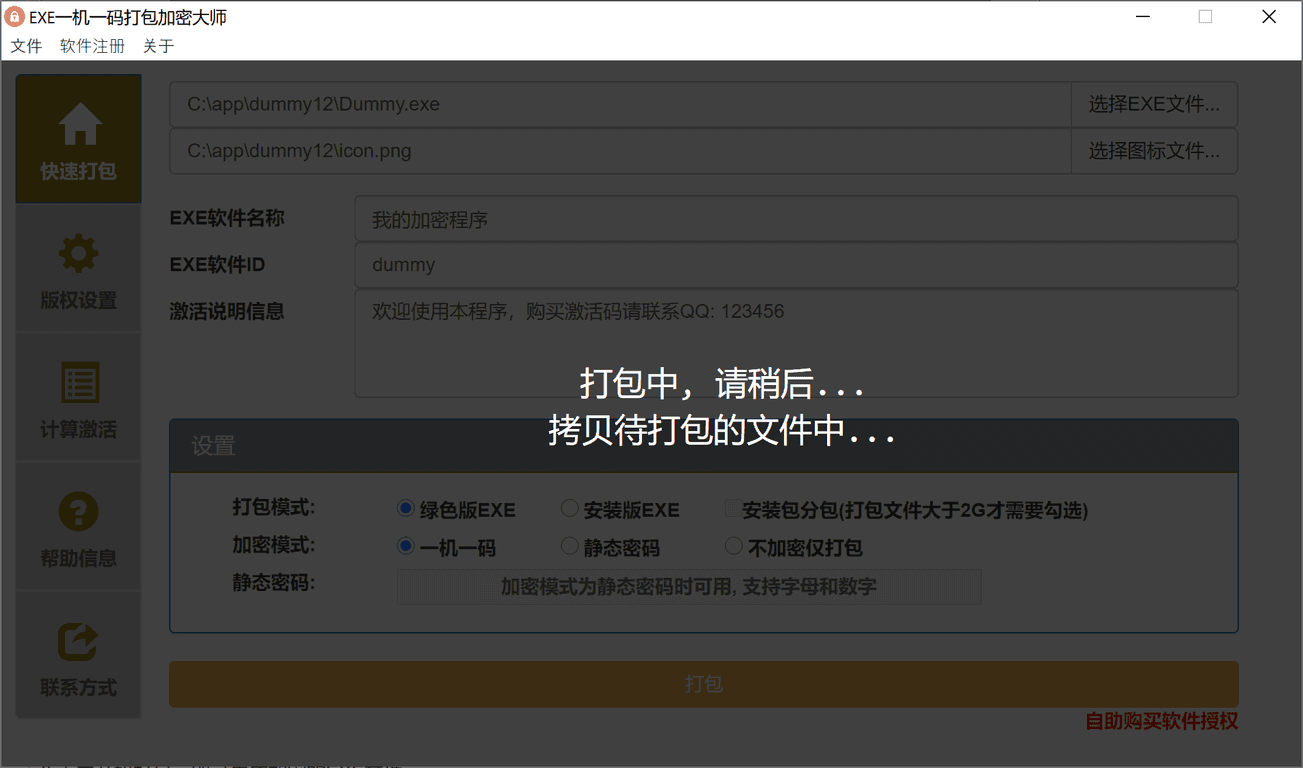Click the EXE软件名称 input field
This screenshot has height=768, width=1303.
(795, 219)
